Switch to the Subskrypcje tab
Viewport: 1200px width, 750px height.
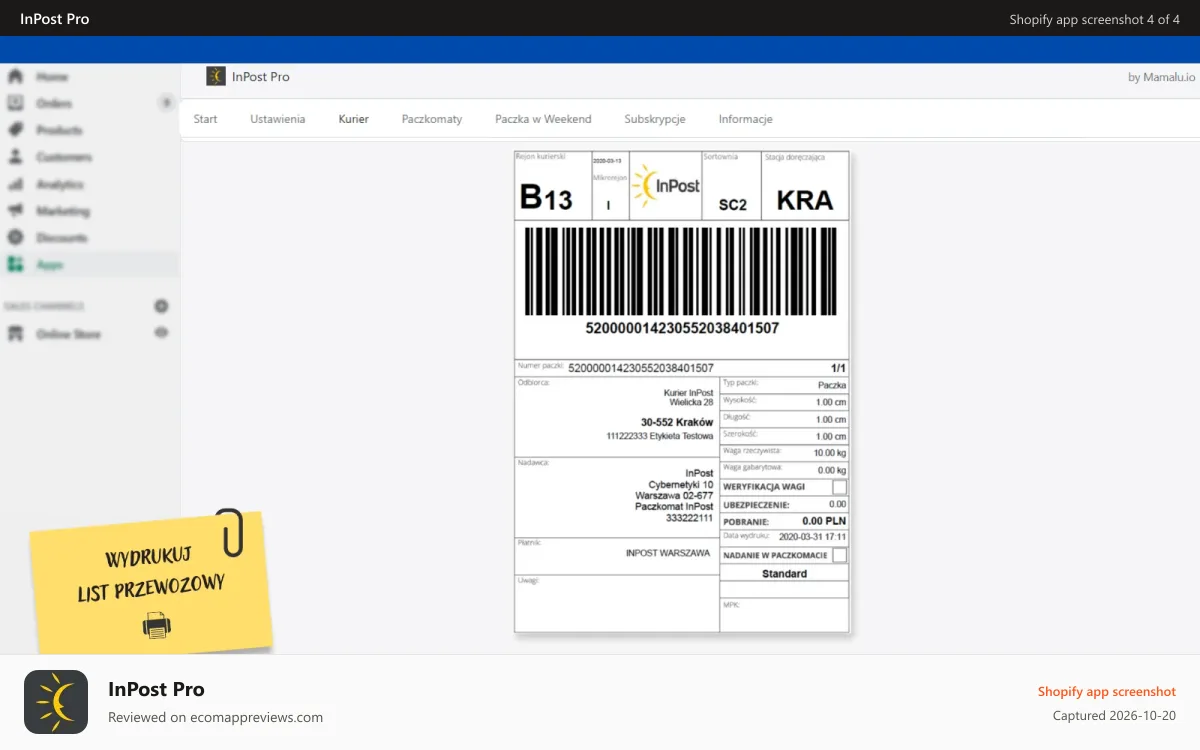tap(655, 119)
